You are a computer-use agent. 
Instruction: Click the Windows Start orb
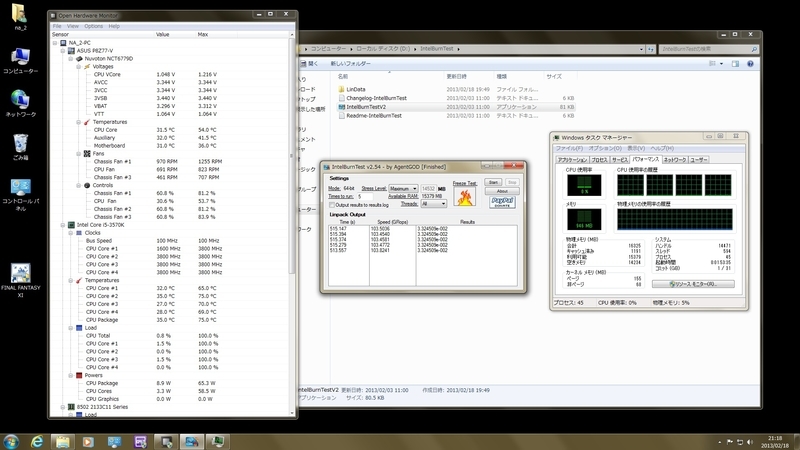[x=11, y=441]
